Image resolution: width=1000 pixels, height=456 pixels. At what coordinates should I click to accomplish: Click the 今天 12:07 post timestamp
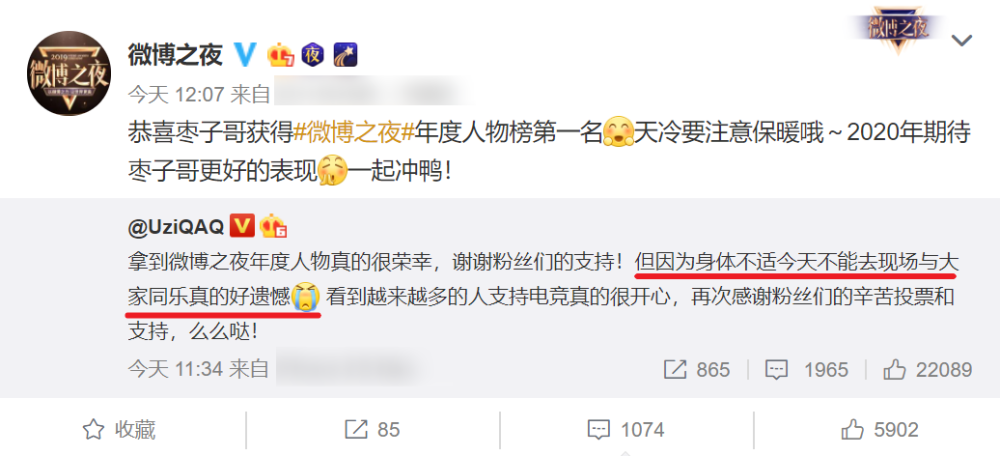(x=176, y=95)
